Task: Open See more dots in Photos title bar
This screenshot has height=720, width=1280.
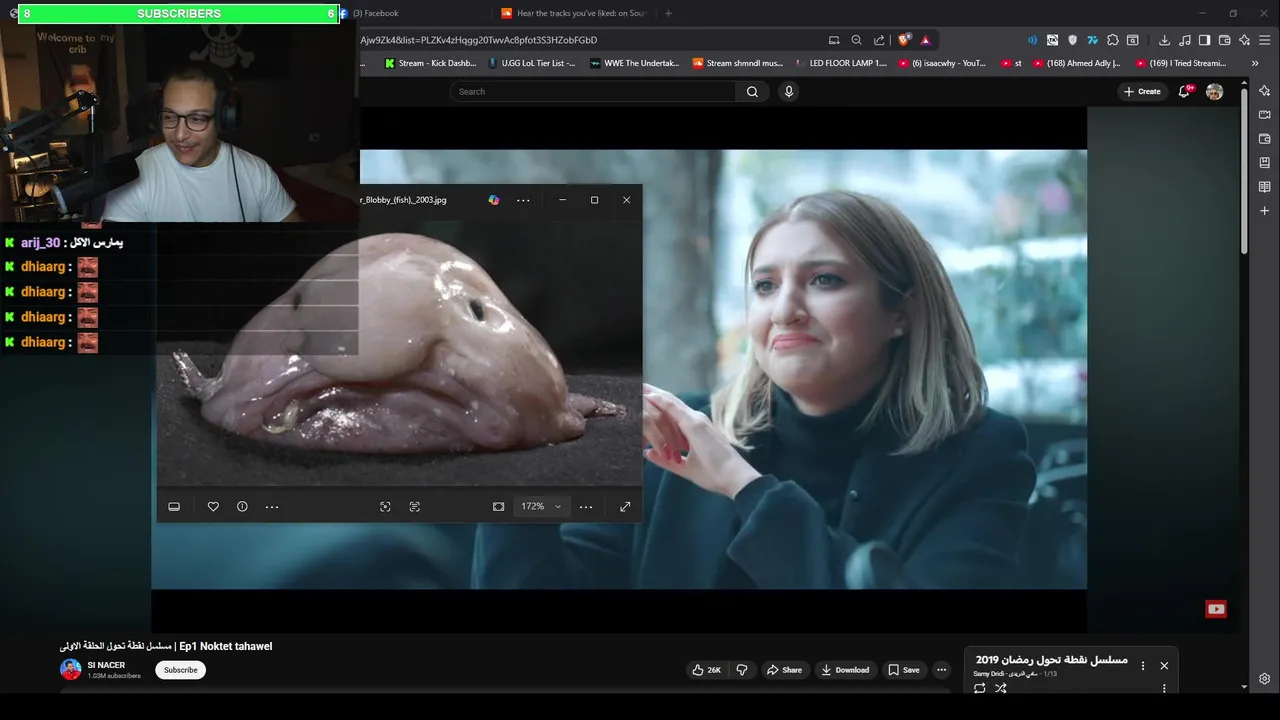Action: [x=523, y=200]
